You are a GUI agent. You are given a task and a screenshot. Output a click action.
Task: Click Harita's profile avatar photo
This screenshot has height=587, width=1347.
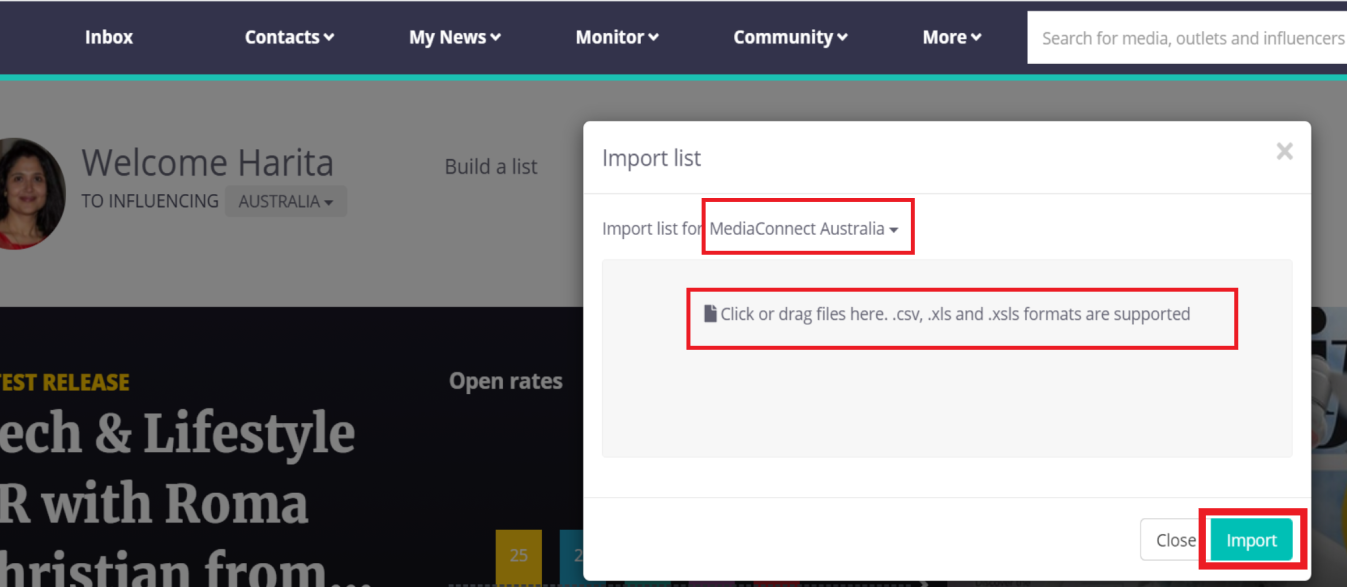coord(28,193)
